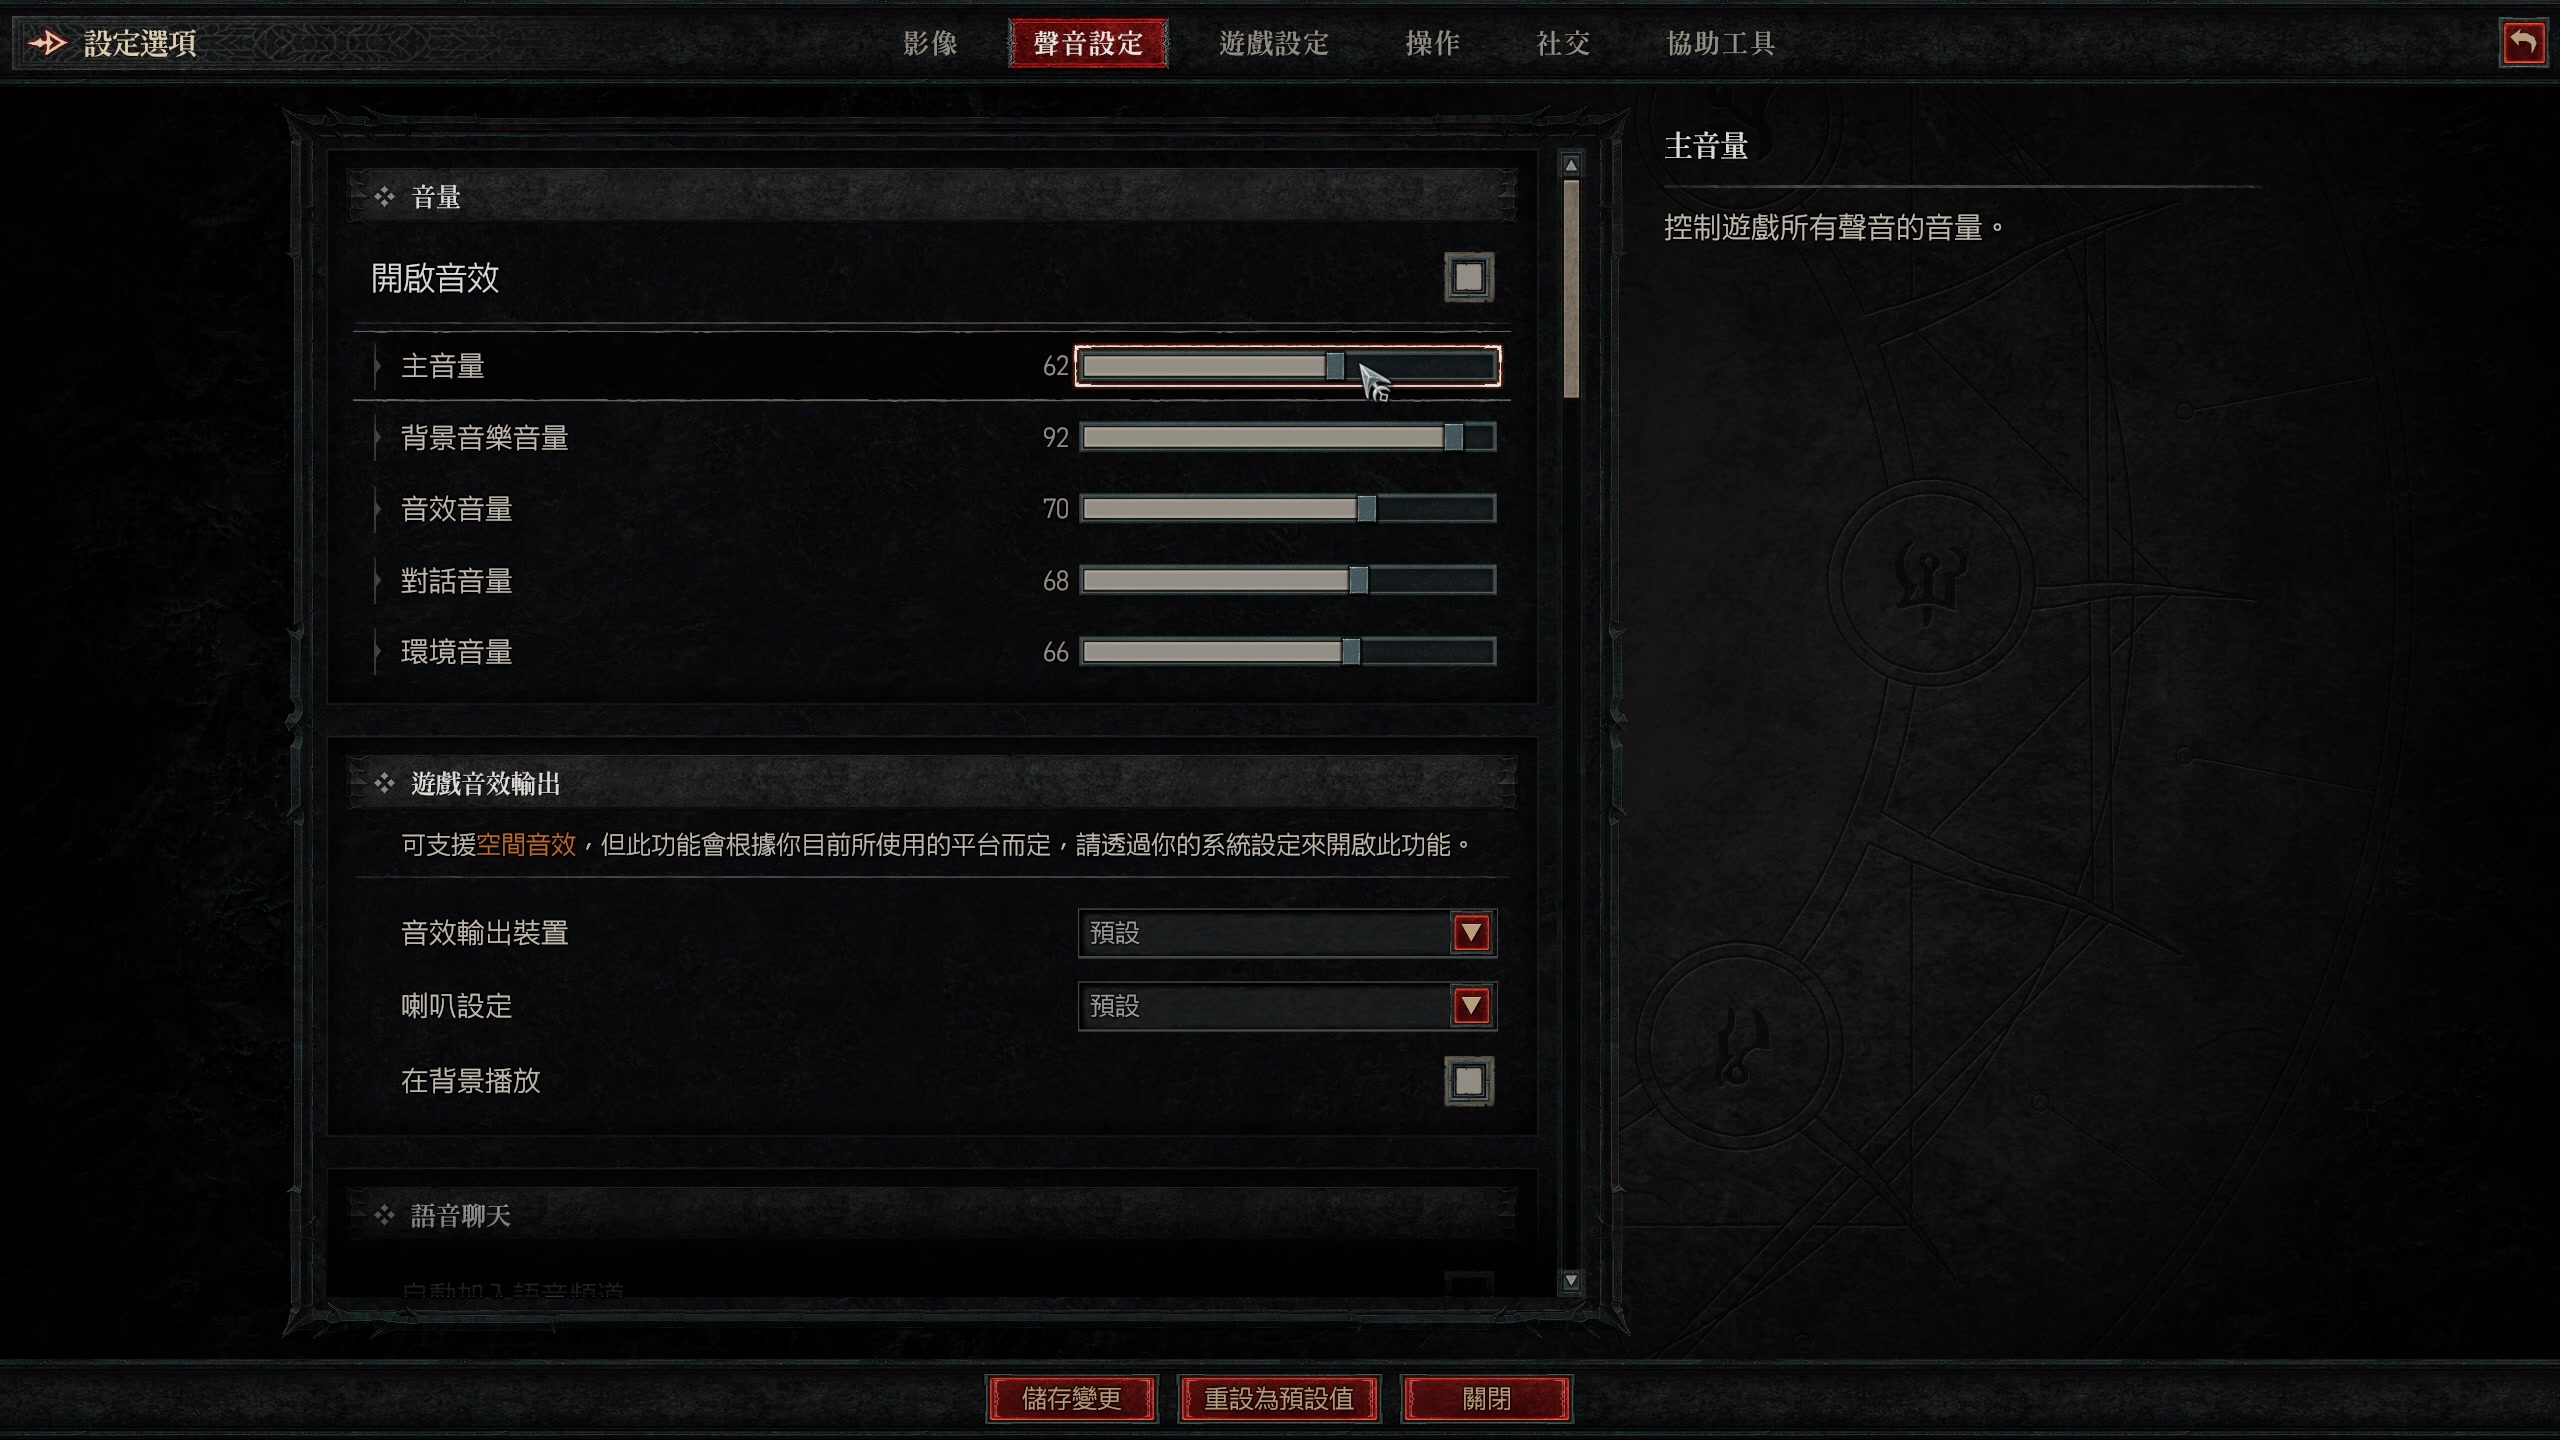Select the 協助工具 tab
The image size is (2560, 1440).
tap(1720, 43)
